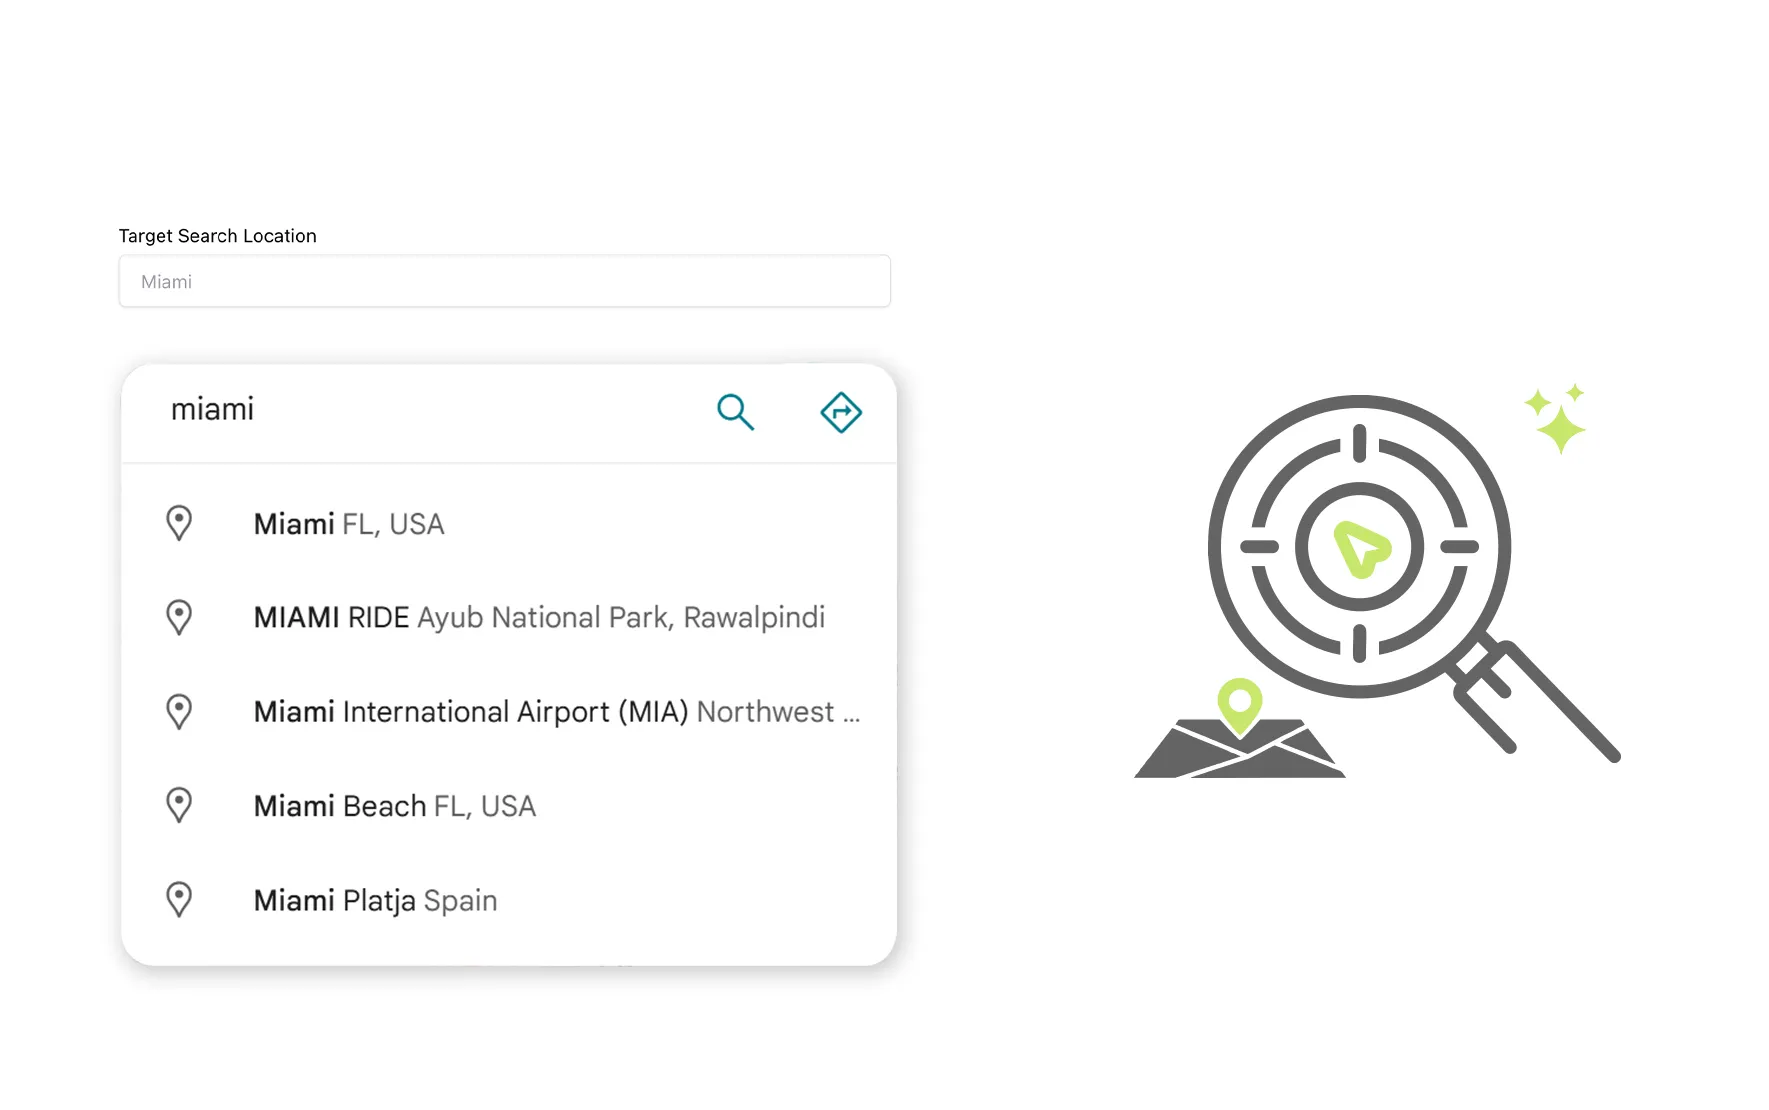
Task: Click the teal search magnifier icon
Action: 735,411
